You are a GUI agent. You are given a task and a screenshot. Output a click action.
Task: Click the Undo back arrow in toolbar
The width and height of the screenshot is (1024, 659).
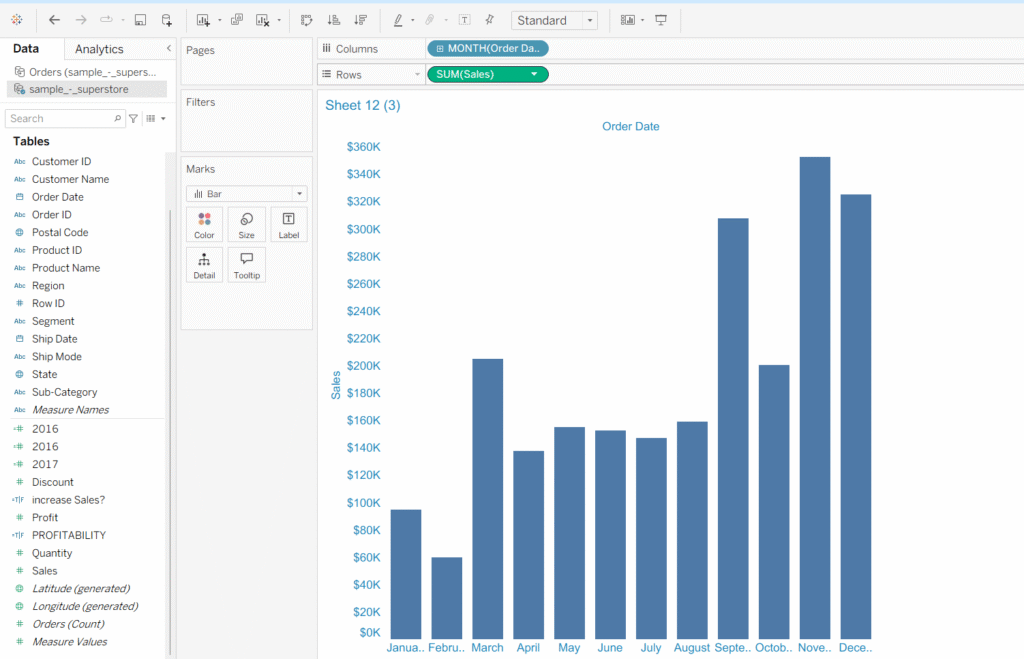[x=54, y=20]
